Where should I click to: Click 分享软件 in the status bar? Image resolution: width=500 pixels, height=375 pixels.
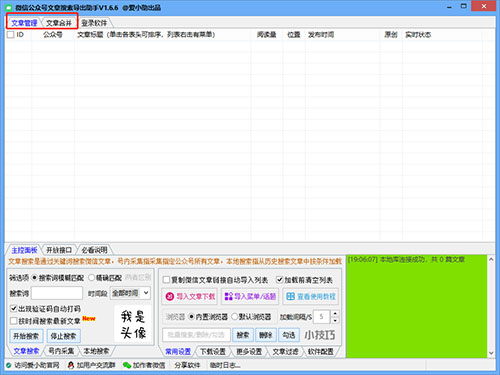click(187, 365)
